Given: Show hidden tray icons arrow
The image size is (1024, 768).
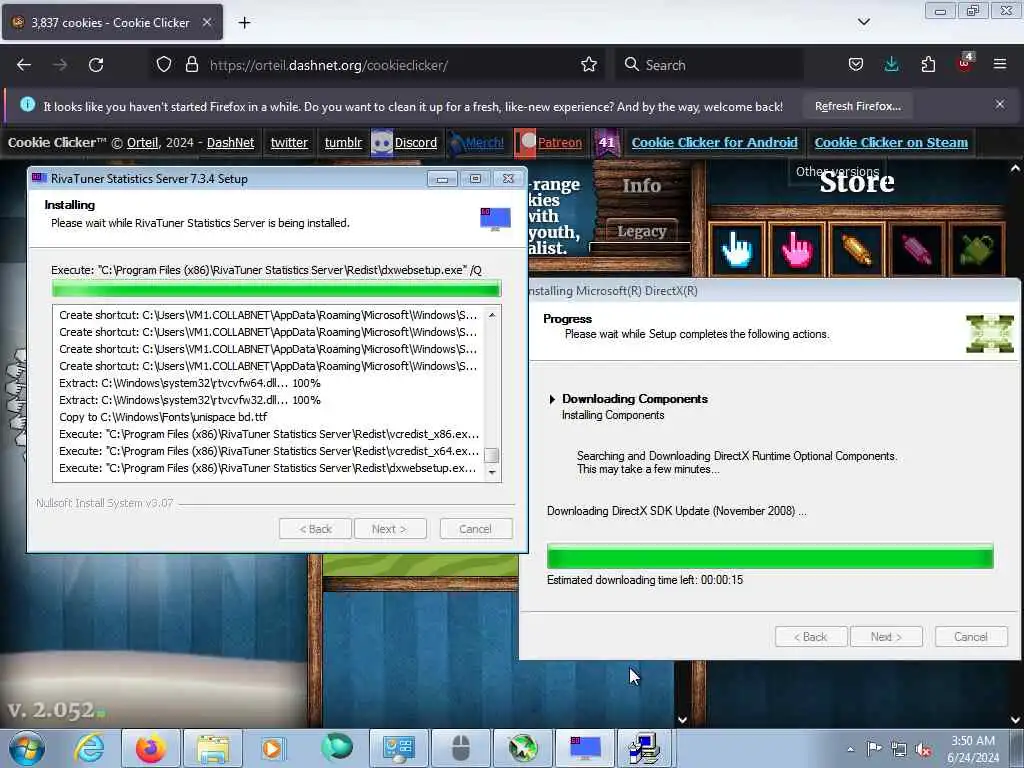Looking at the screenshot, I should tap(850, 749).
